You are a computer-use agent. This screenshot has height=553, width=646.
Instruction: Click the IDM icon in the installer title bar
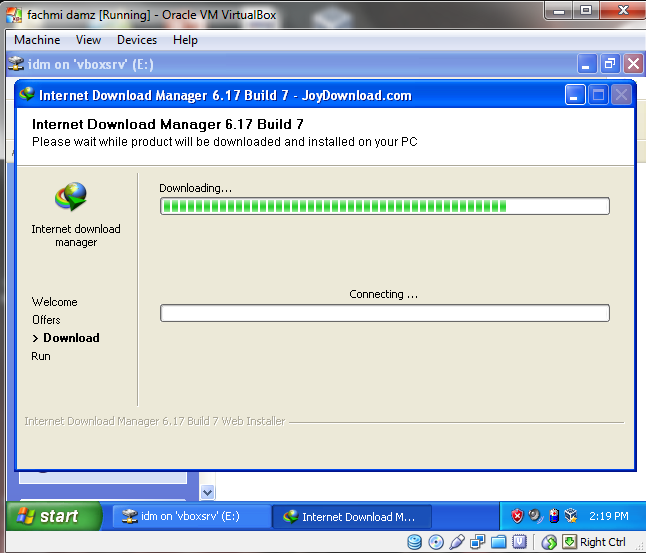[x=27, y=95]
